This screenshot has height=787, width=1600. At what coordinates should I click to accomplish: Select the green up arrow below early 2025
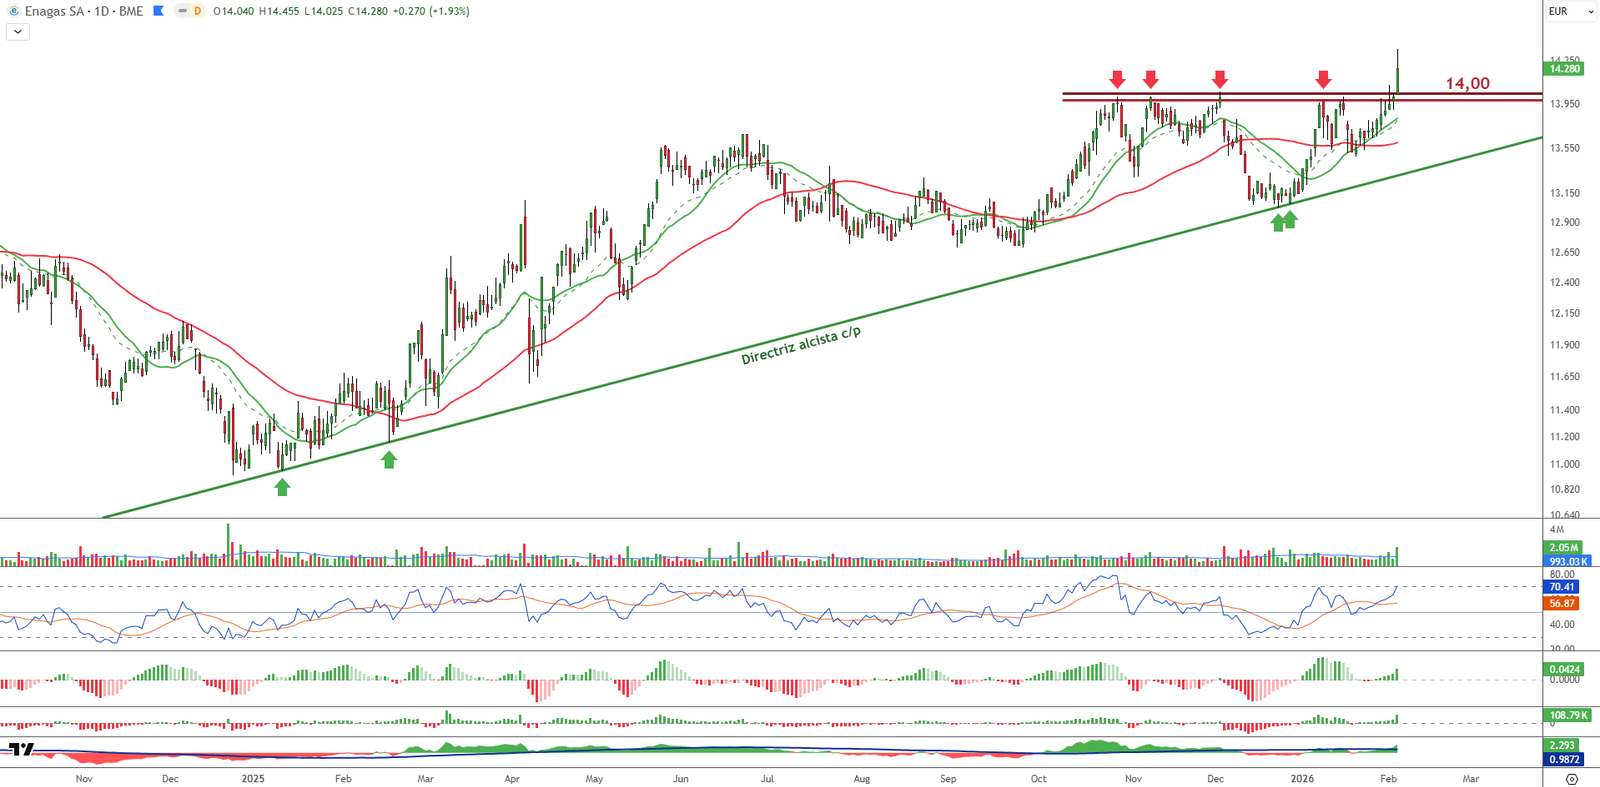click(x=282, y=487)
